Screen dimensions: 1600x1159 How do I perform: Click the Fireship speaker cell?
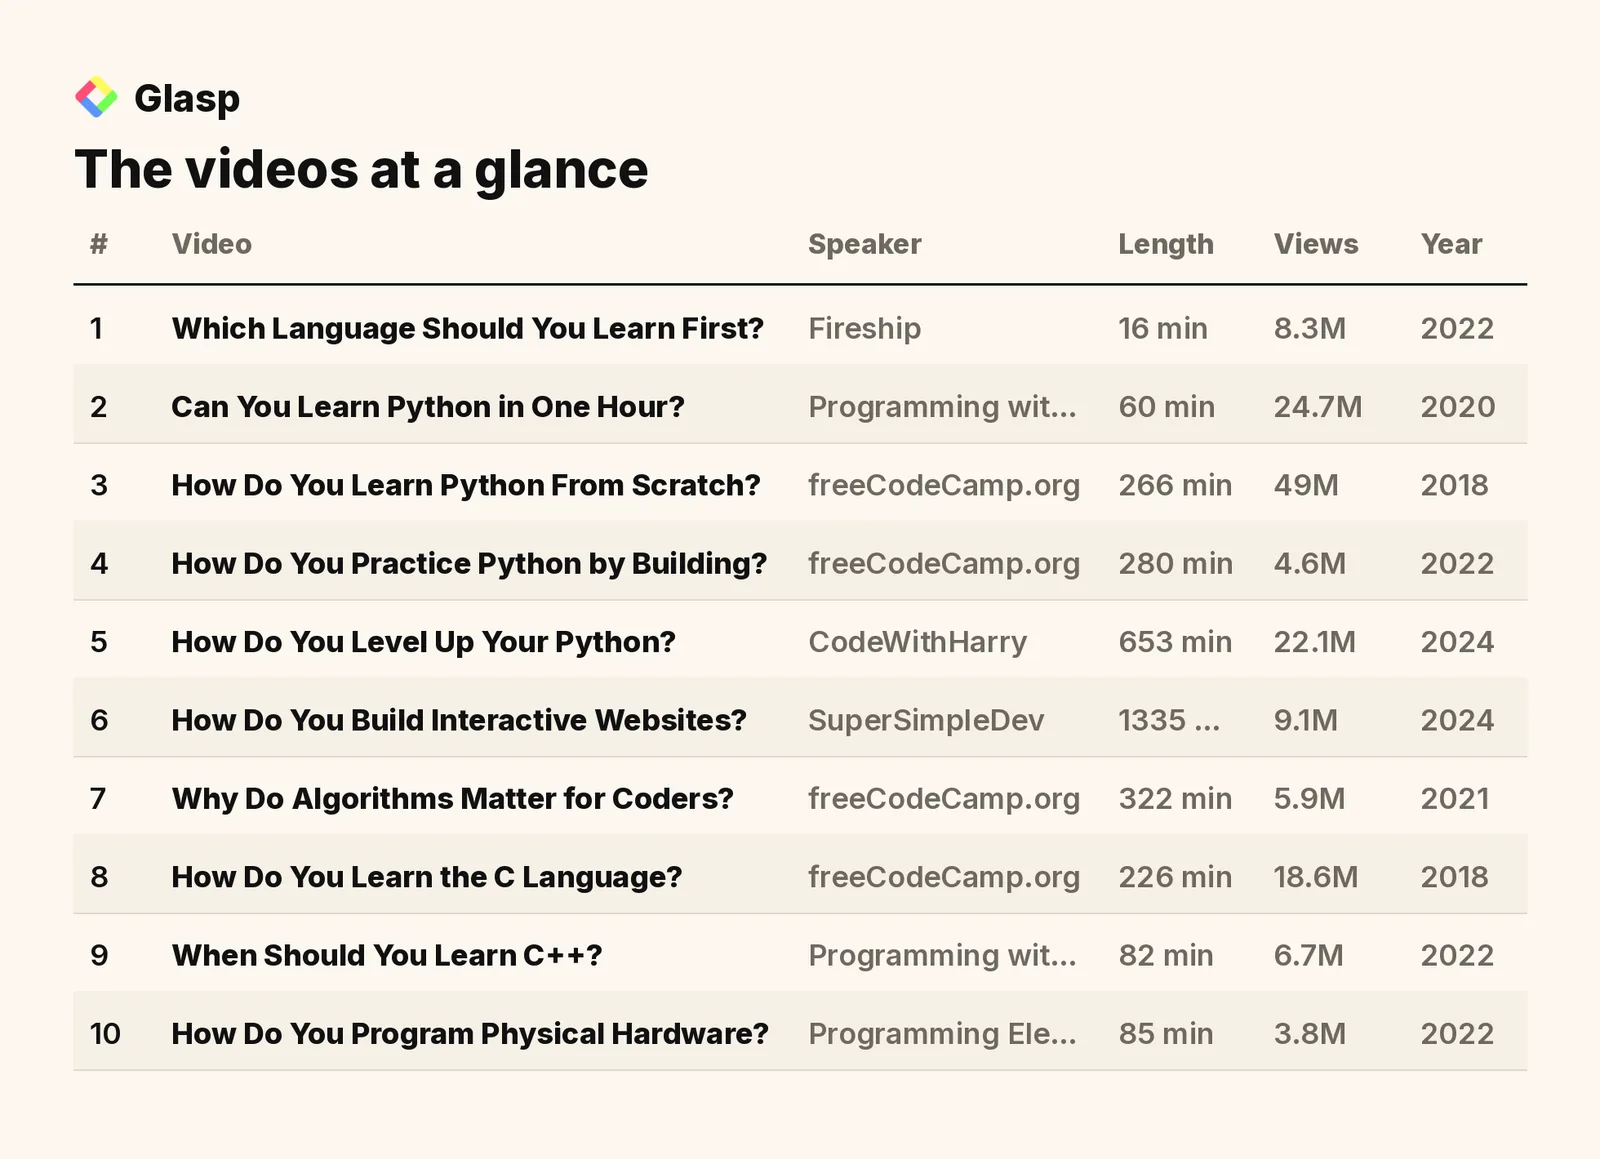pos(865,328)
